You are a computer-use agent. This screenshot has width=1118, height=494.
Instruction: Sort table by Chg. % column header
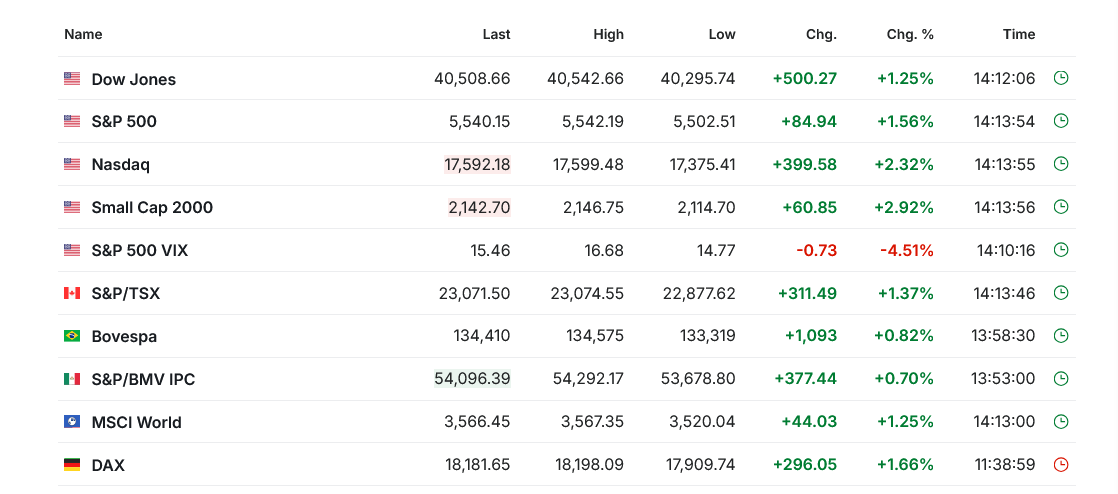(x=909, y=34)
